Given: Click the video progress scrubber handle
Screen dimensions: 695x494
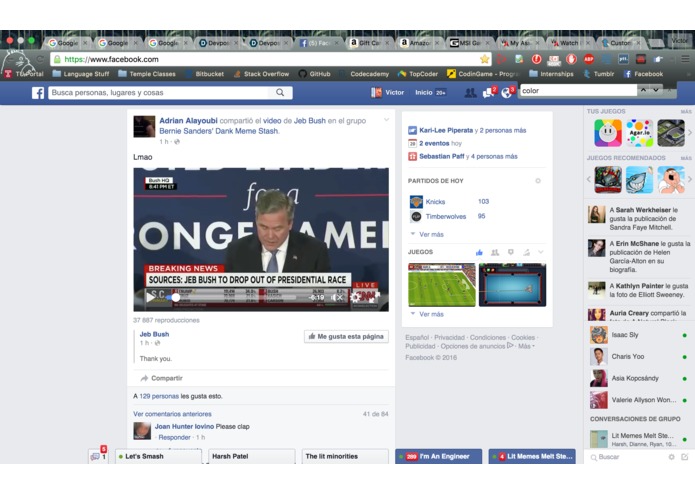Looking at the screenshot, I should tap(176, 298).
